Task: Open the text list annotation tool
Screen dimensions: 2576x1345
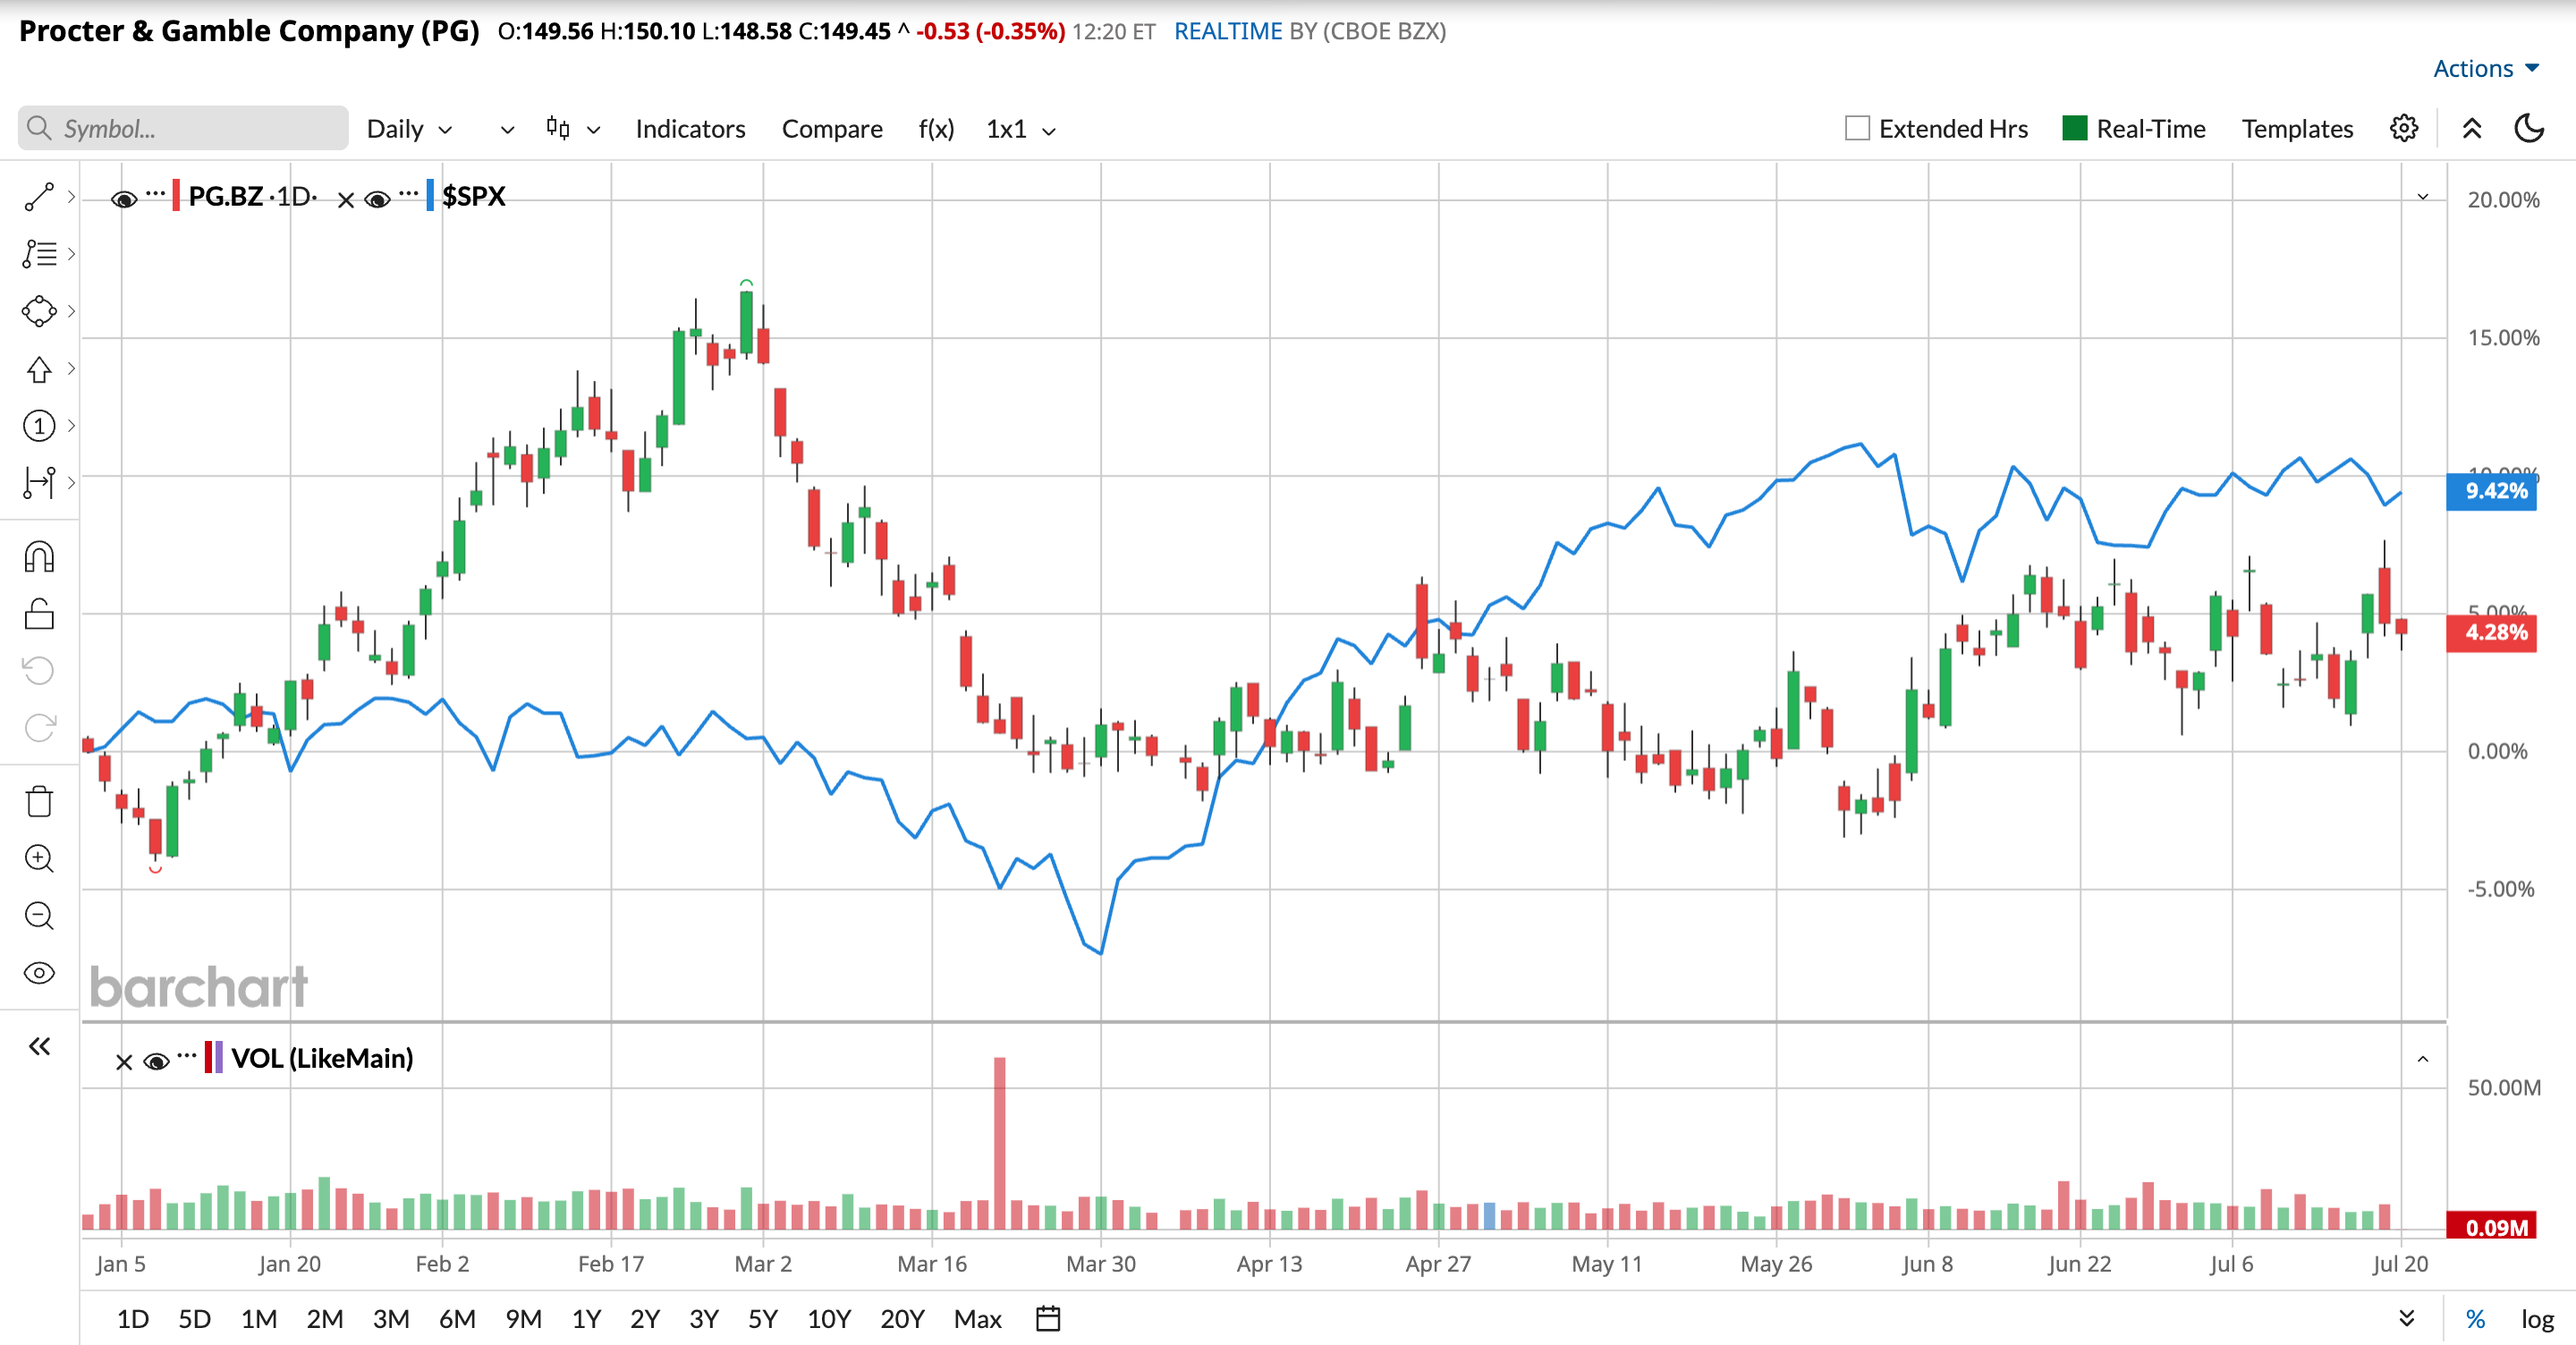Action: click(x=39, y=254)
